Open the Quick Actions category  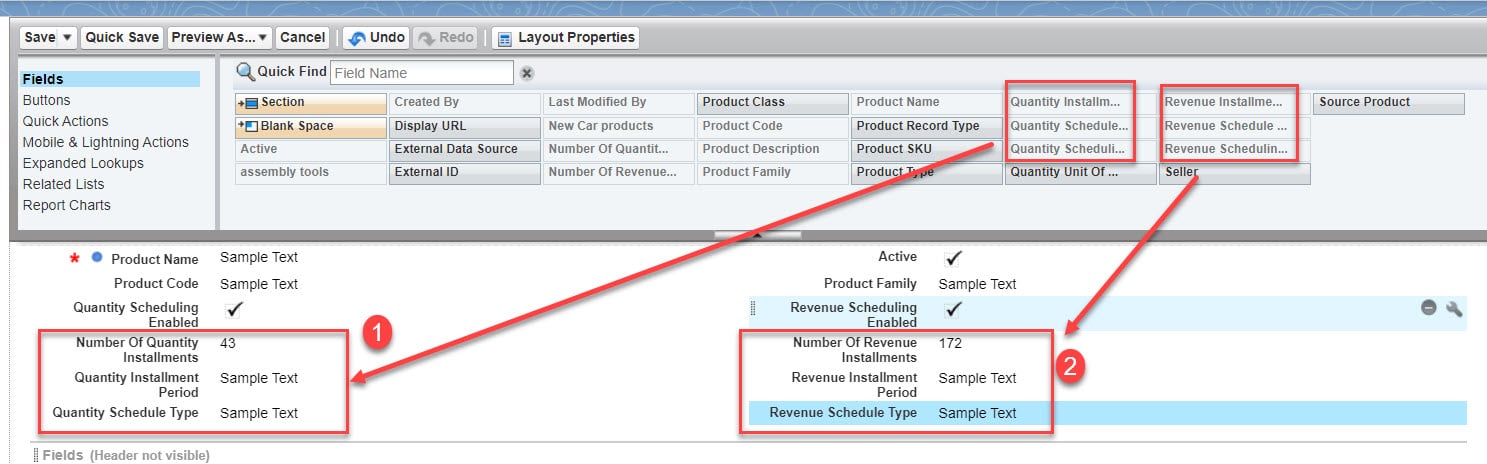65,121
